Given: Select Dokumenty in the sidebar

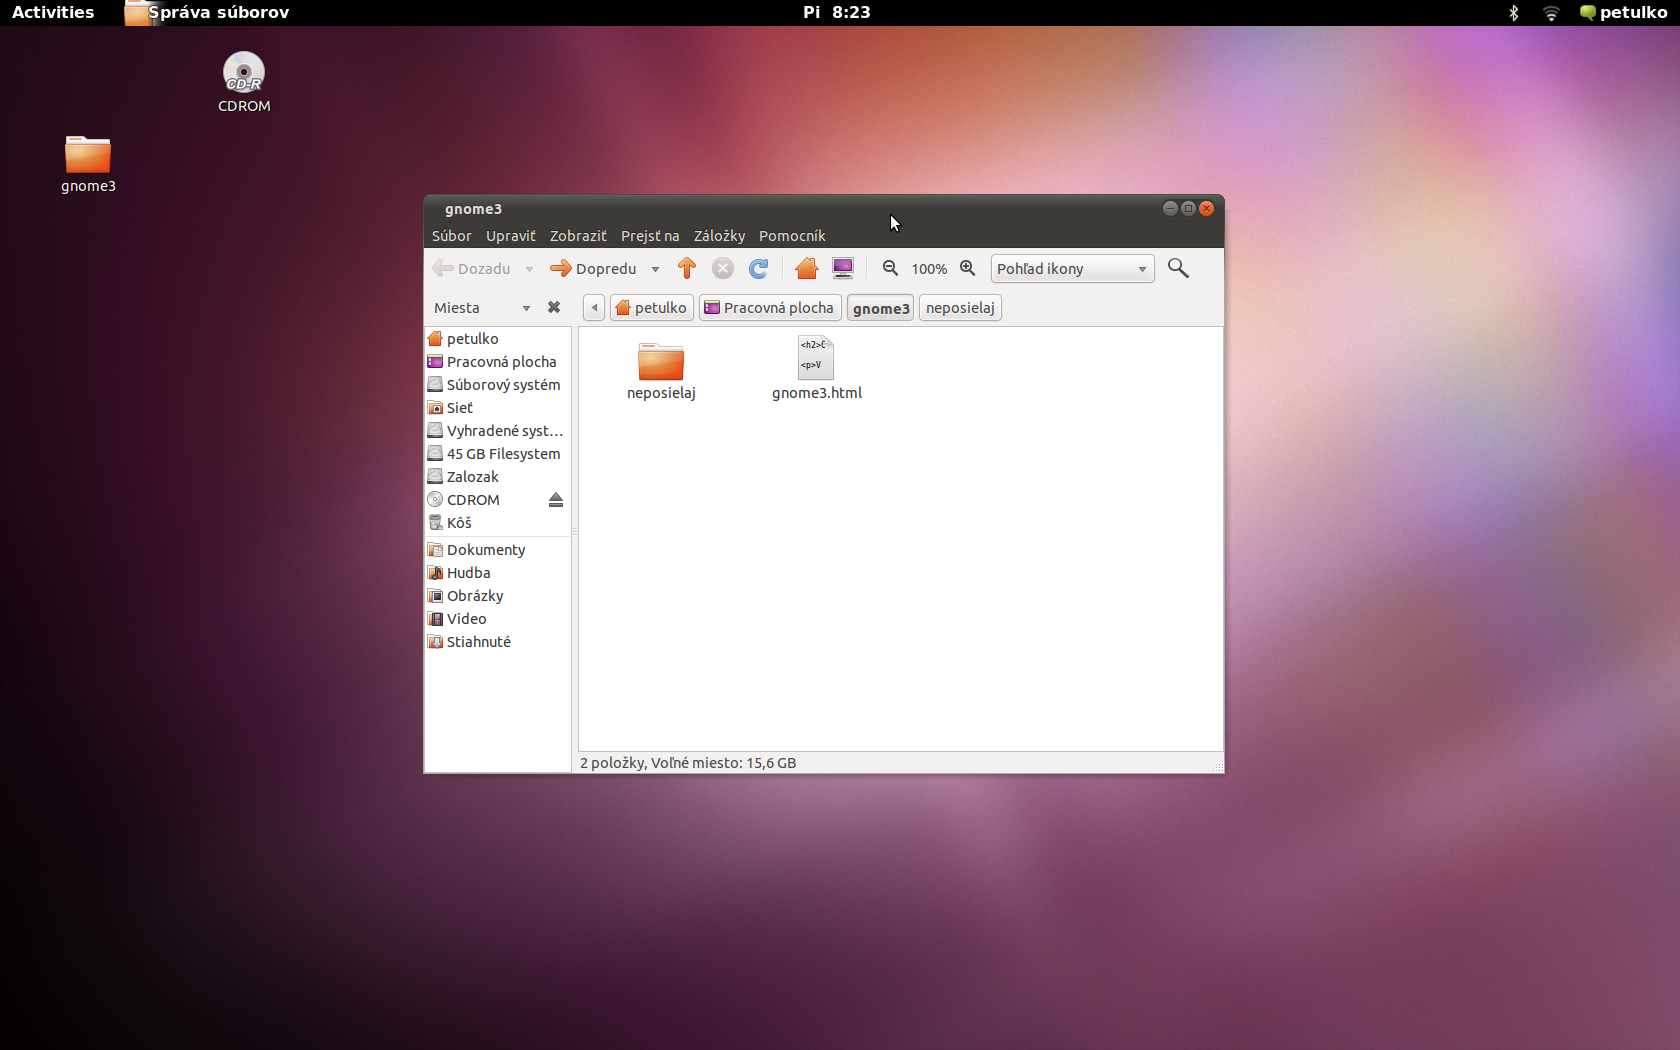Looking at the screenshot, I should [485, 550].
